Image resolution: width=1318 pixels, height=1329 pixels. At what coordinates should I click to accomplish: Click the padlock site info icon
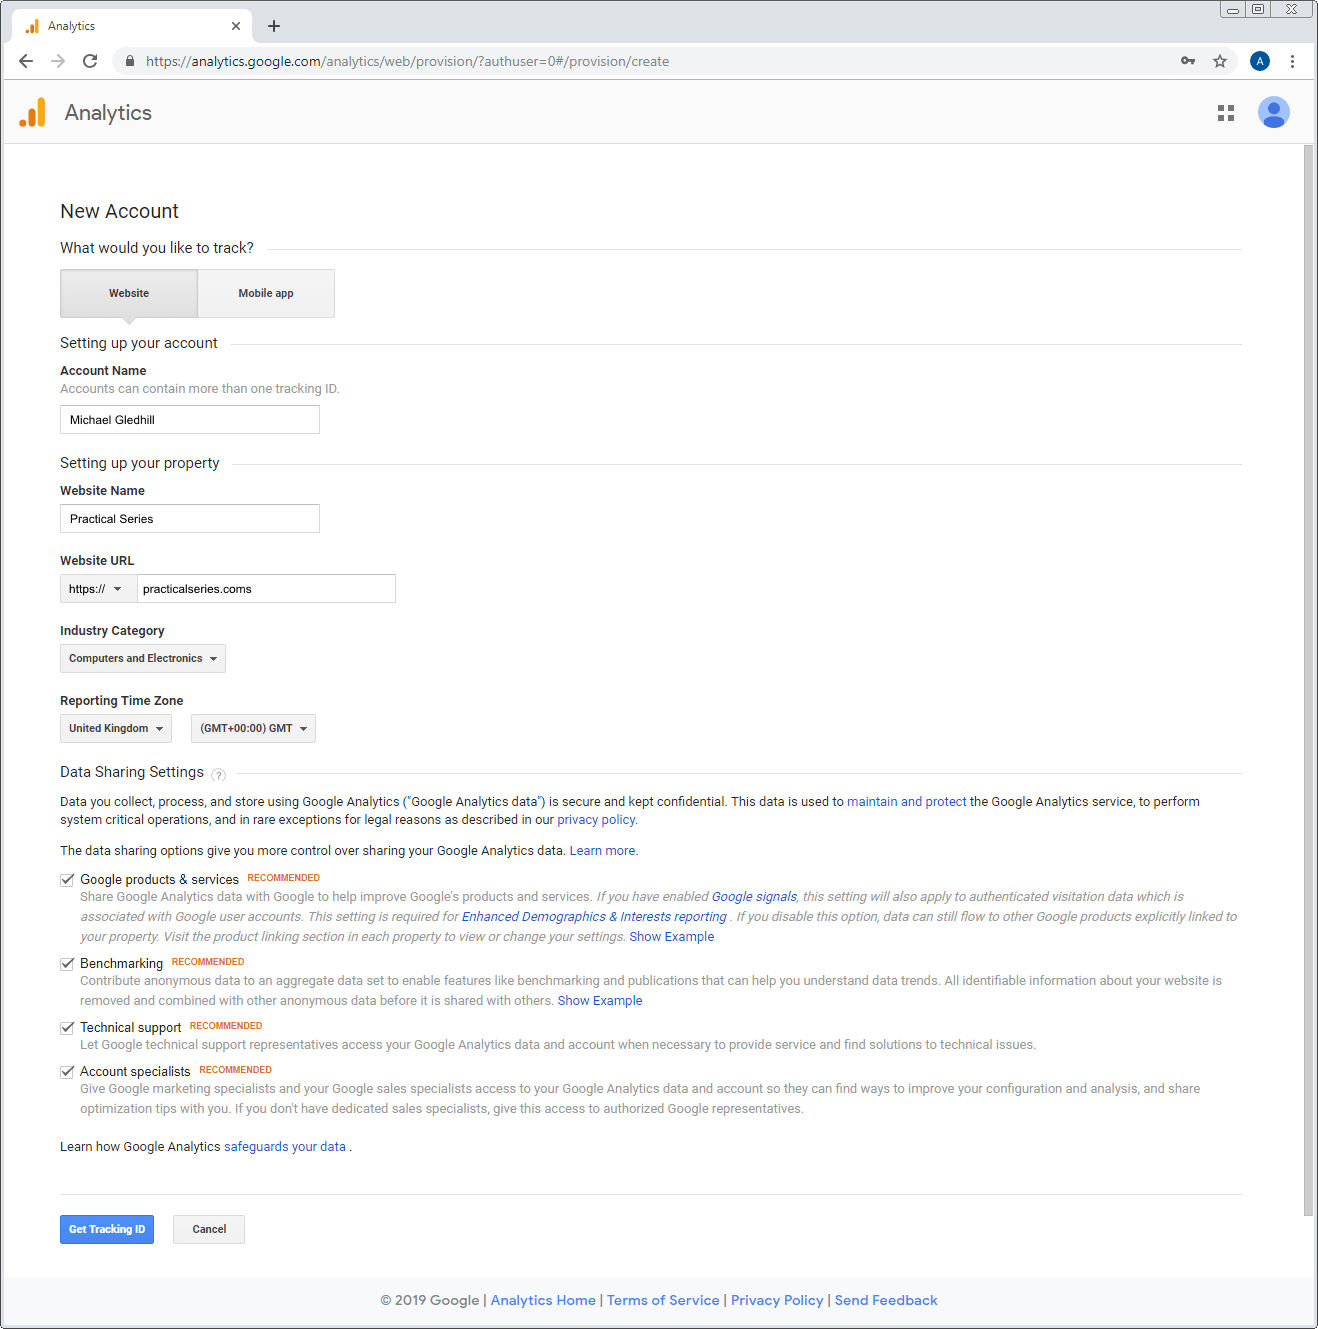pos(129,61)
